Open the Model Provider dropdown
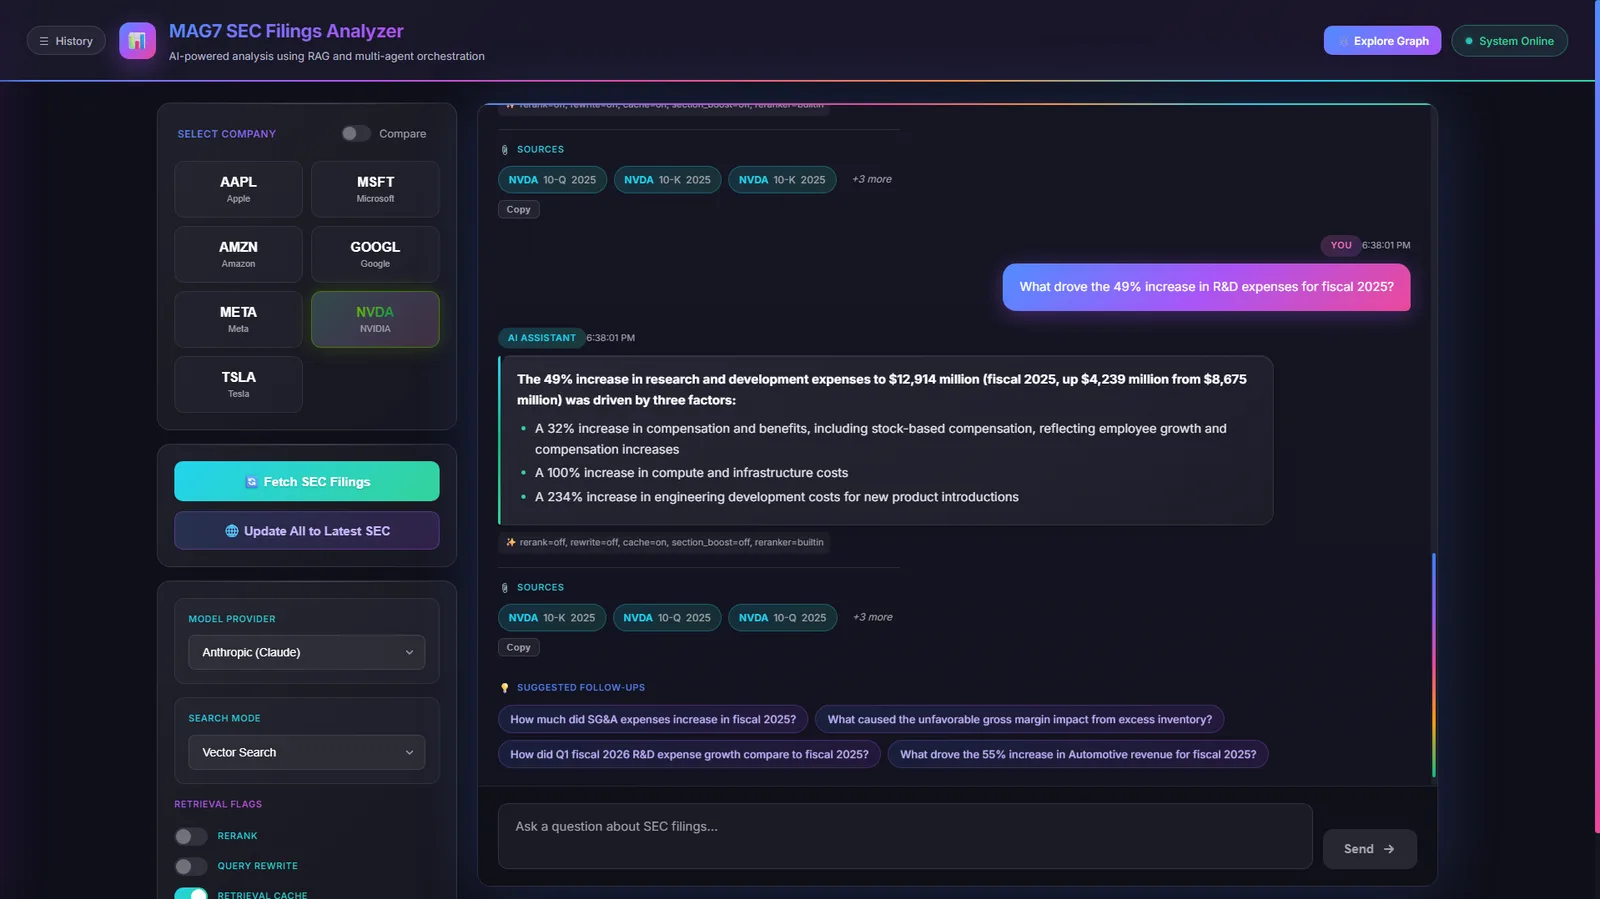This screenshot has width=1600, height=899. click(x=307, y=652)
